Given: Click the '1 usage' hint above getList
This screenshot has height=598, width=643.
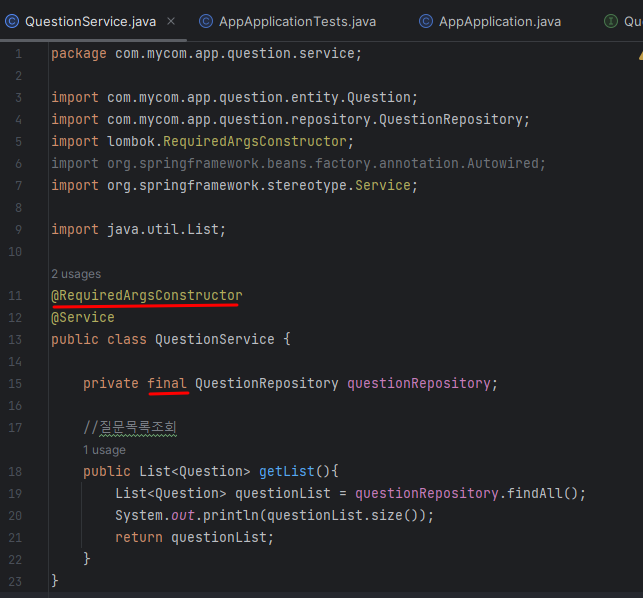Looking at the screenshot, I should click(x=104, y=450).
